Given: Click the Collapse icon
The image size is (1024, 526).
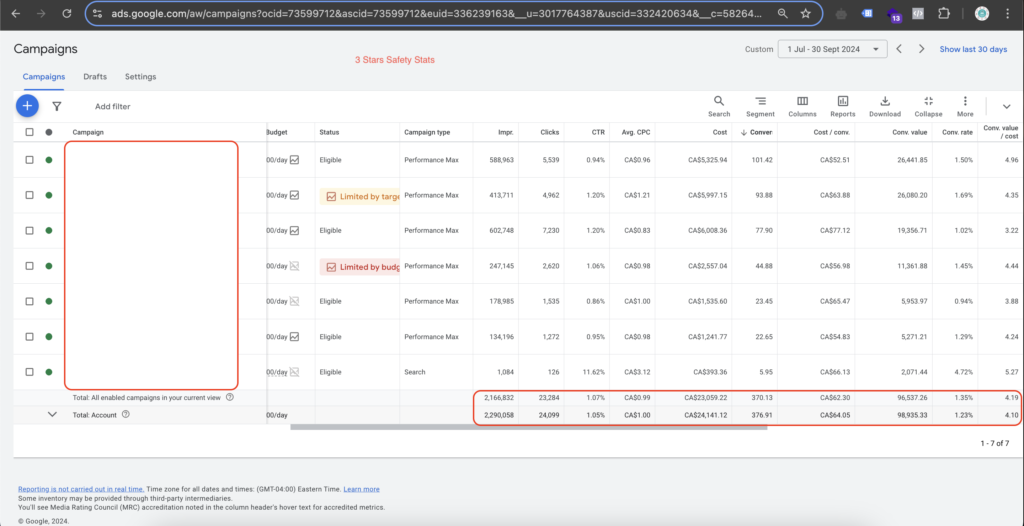Looking at the screenshot, I should point(928,101).
